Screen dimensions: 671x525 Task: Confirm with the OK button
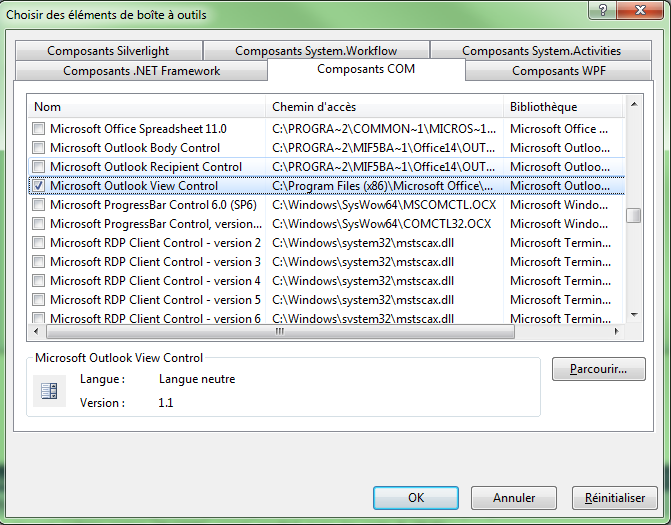(x=416, y=498)
